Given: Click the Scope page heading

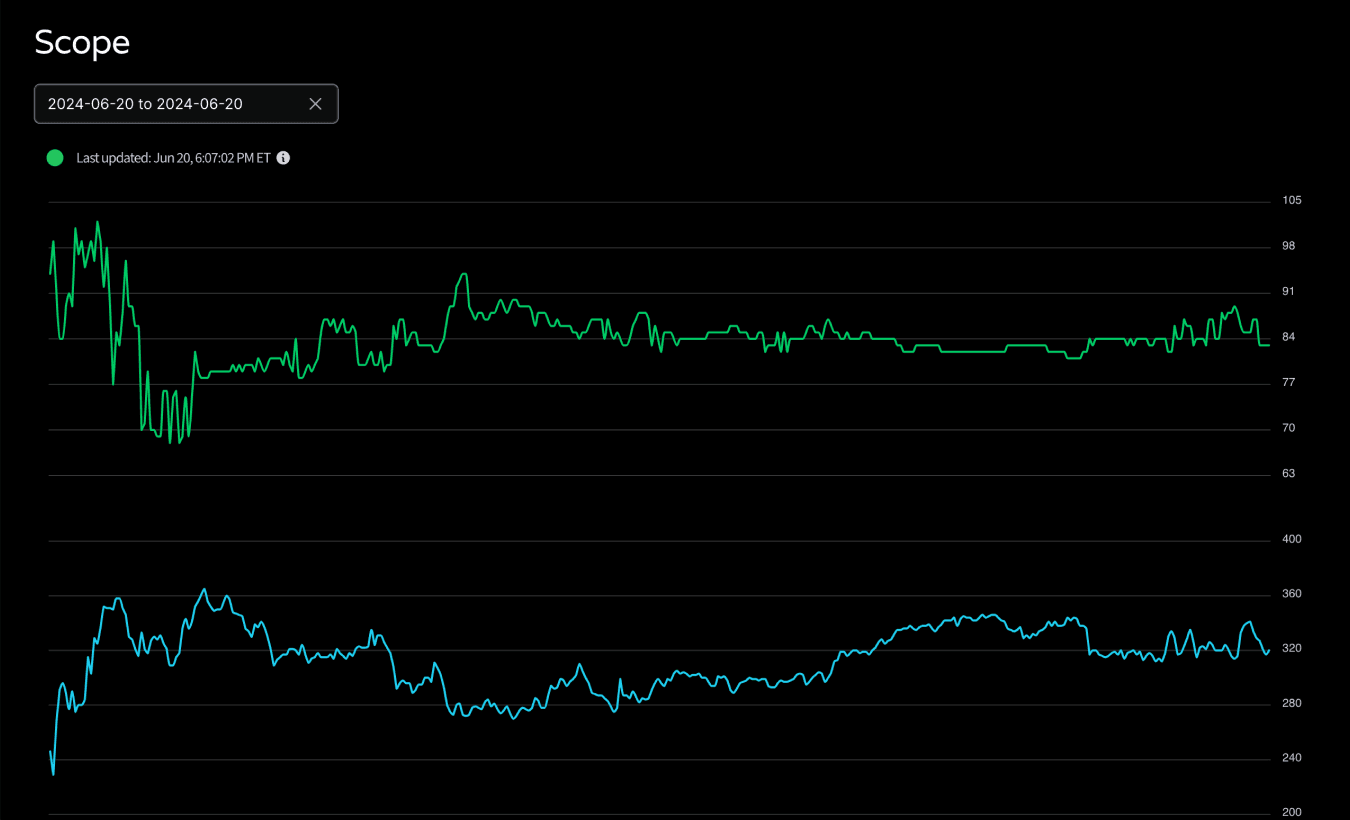Looking at the screenshot, I should click(x=82, y=42).
